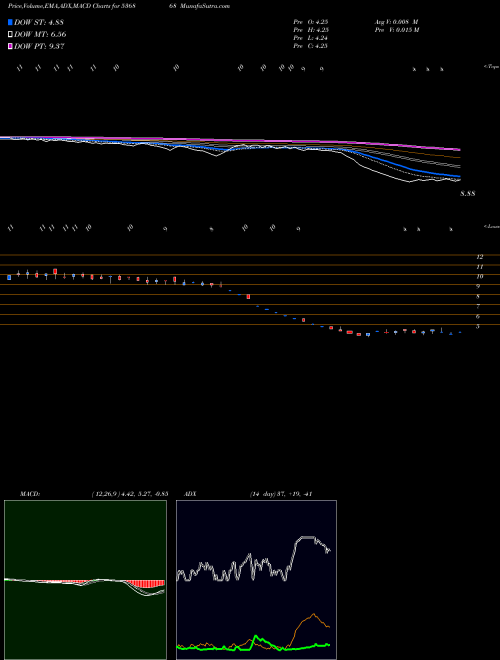Click the price axis label 9

478,287
